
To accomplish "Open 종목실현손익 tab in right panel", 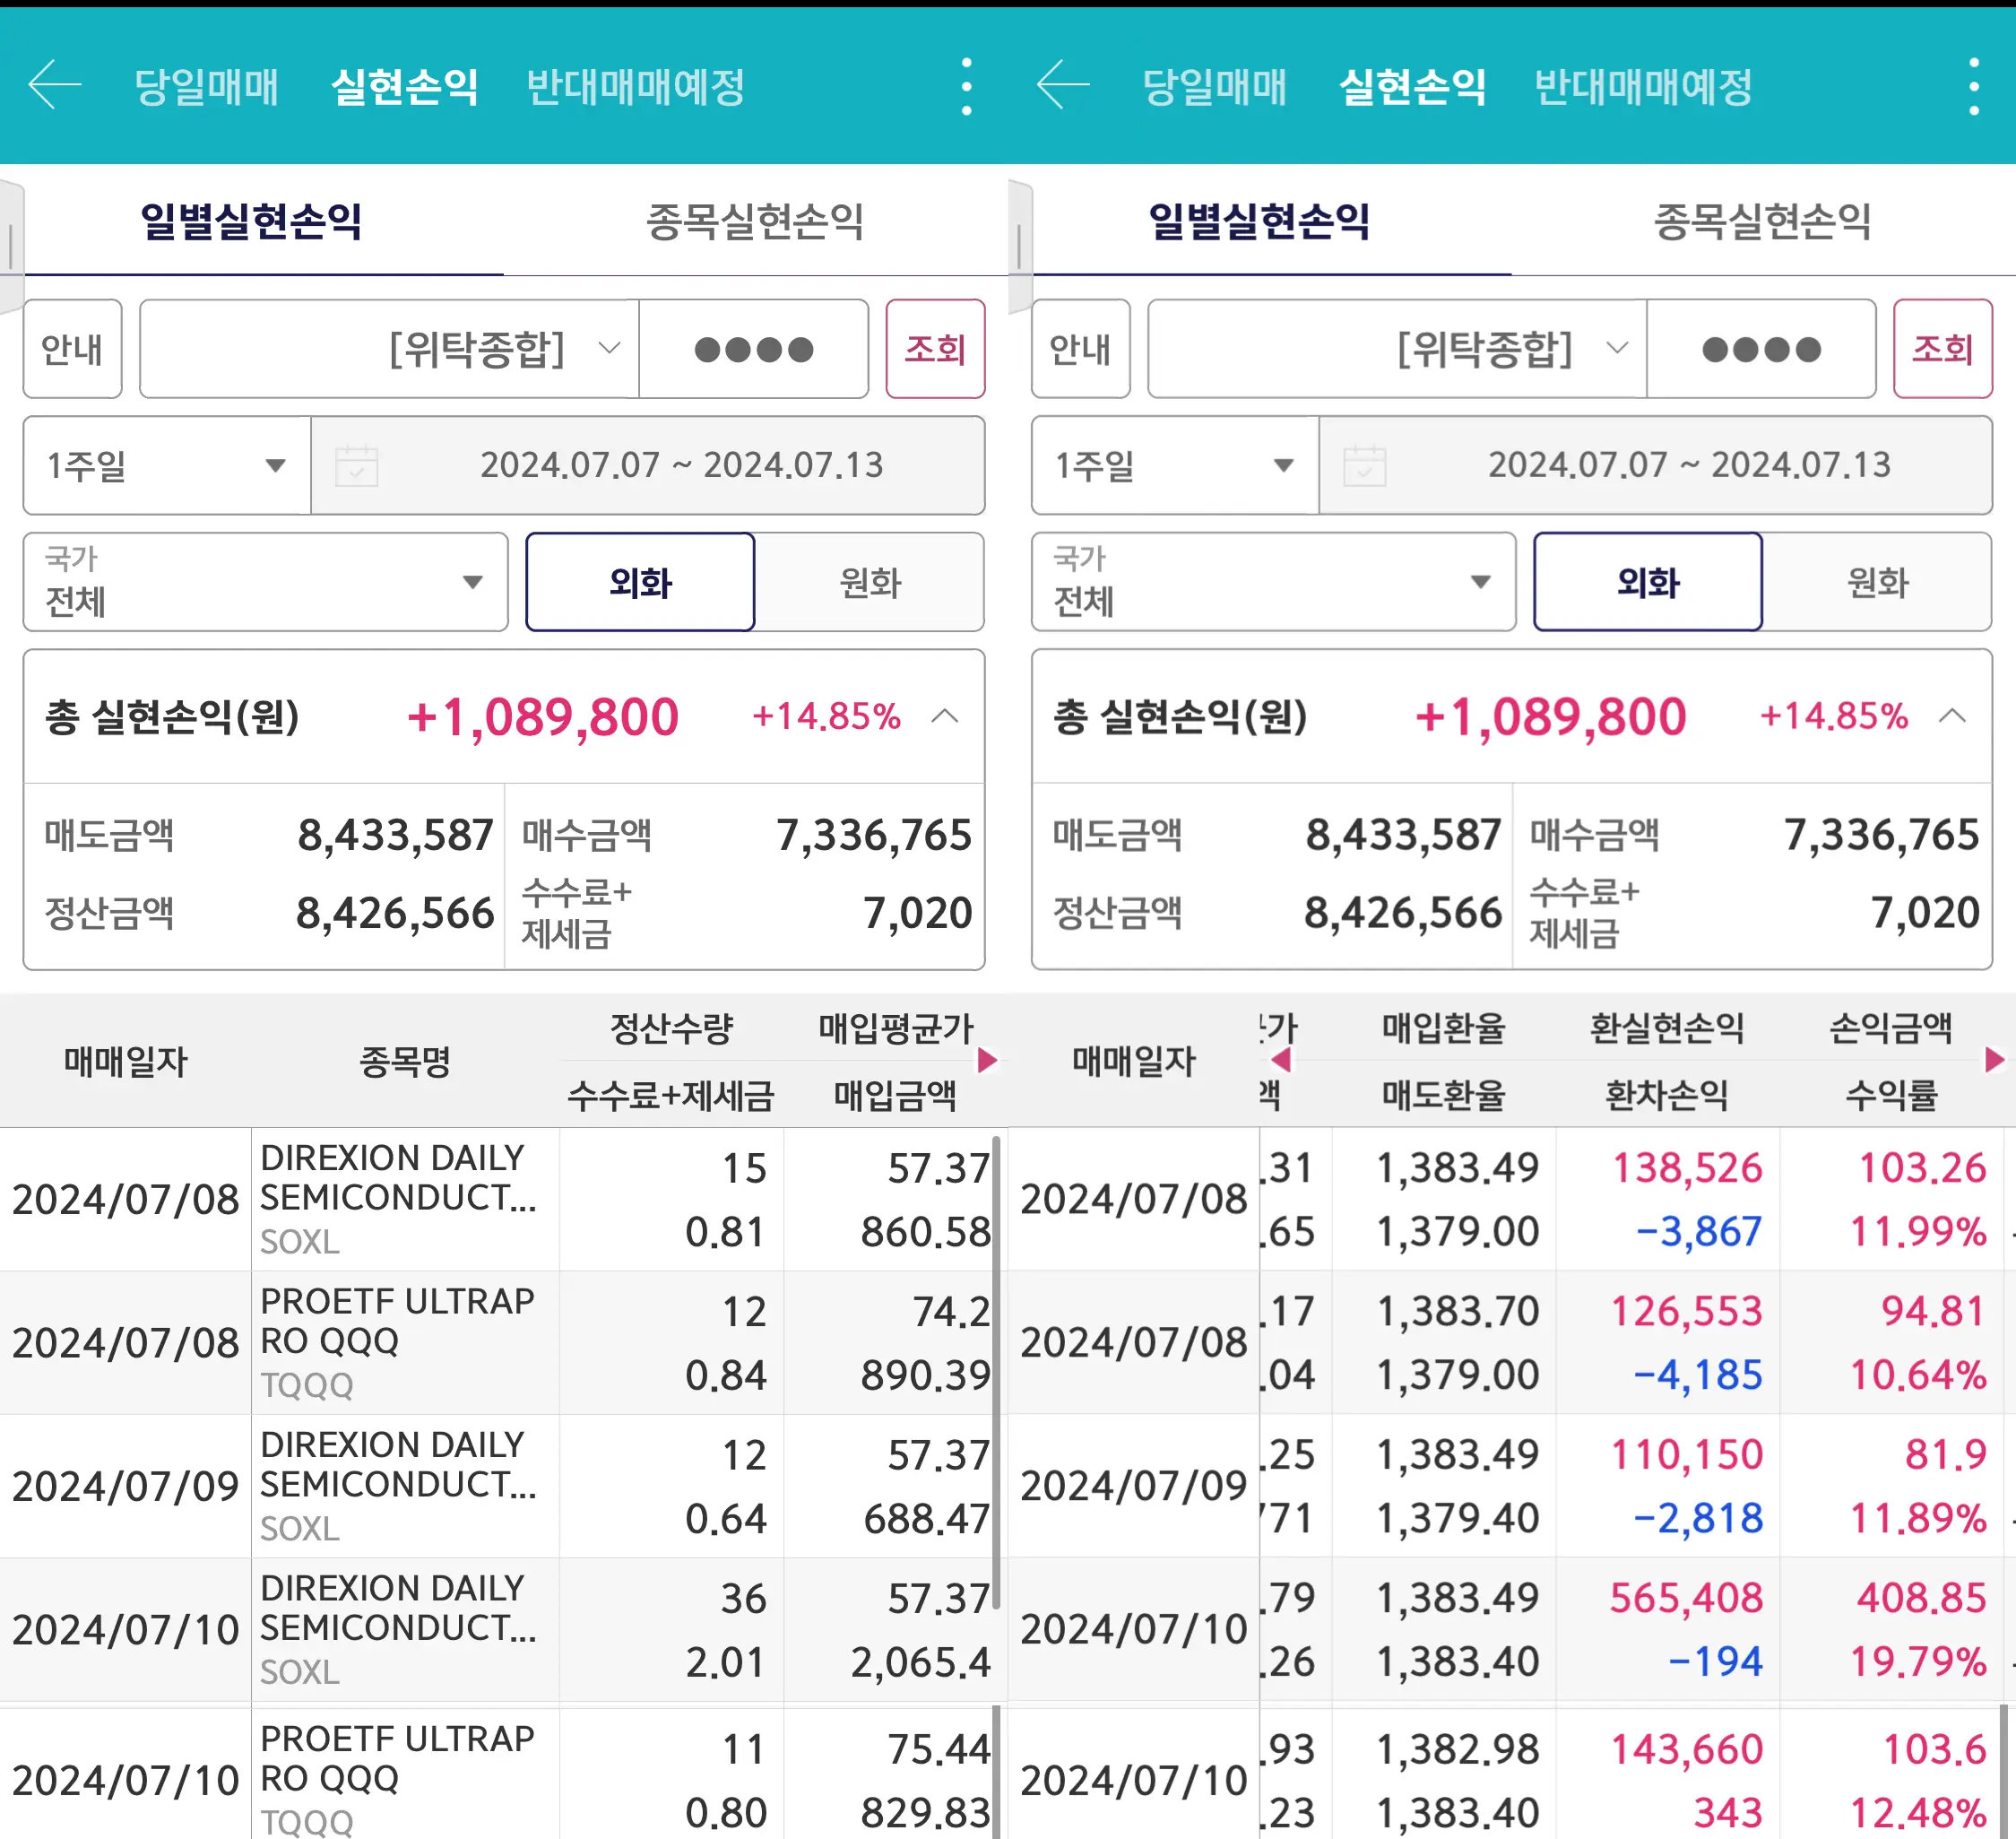I will click(x=1763, y=221).
